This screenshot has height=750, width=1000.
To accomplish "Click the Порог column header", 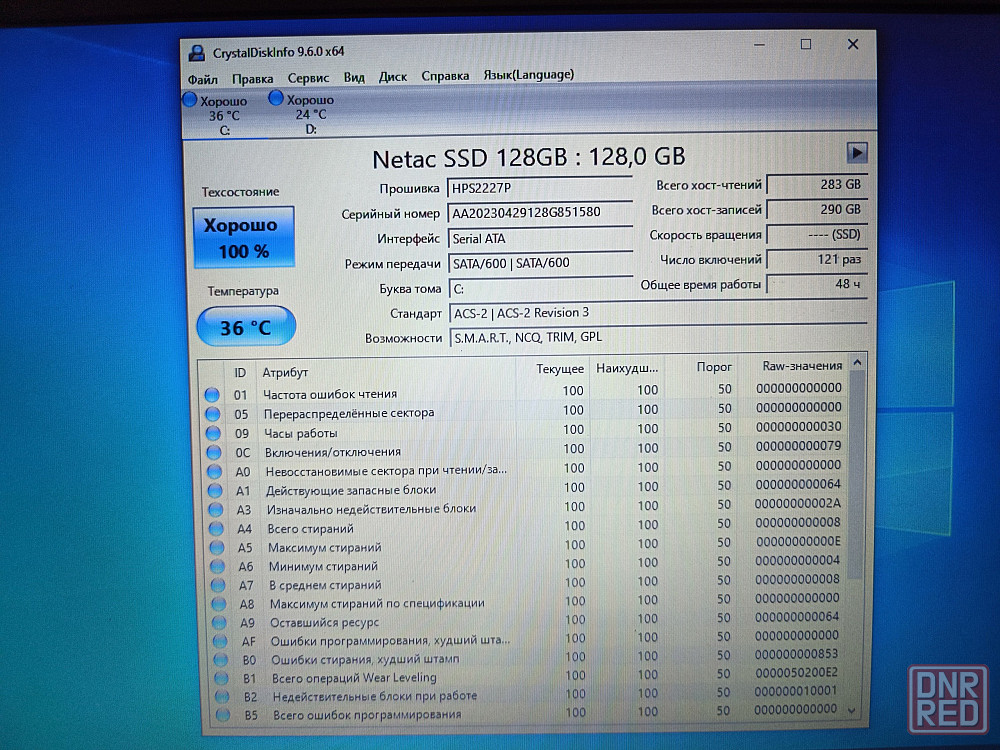I will 700,367.
